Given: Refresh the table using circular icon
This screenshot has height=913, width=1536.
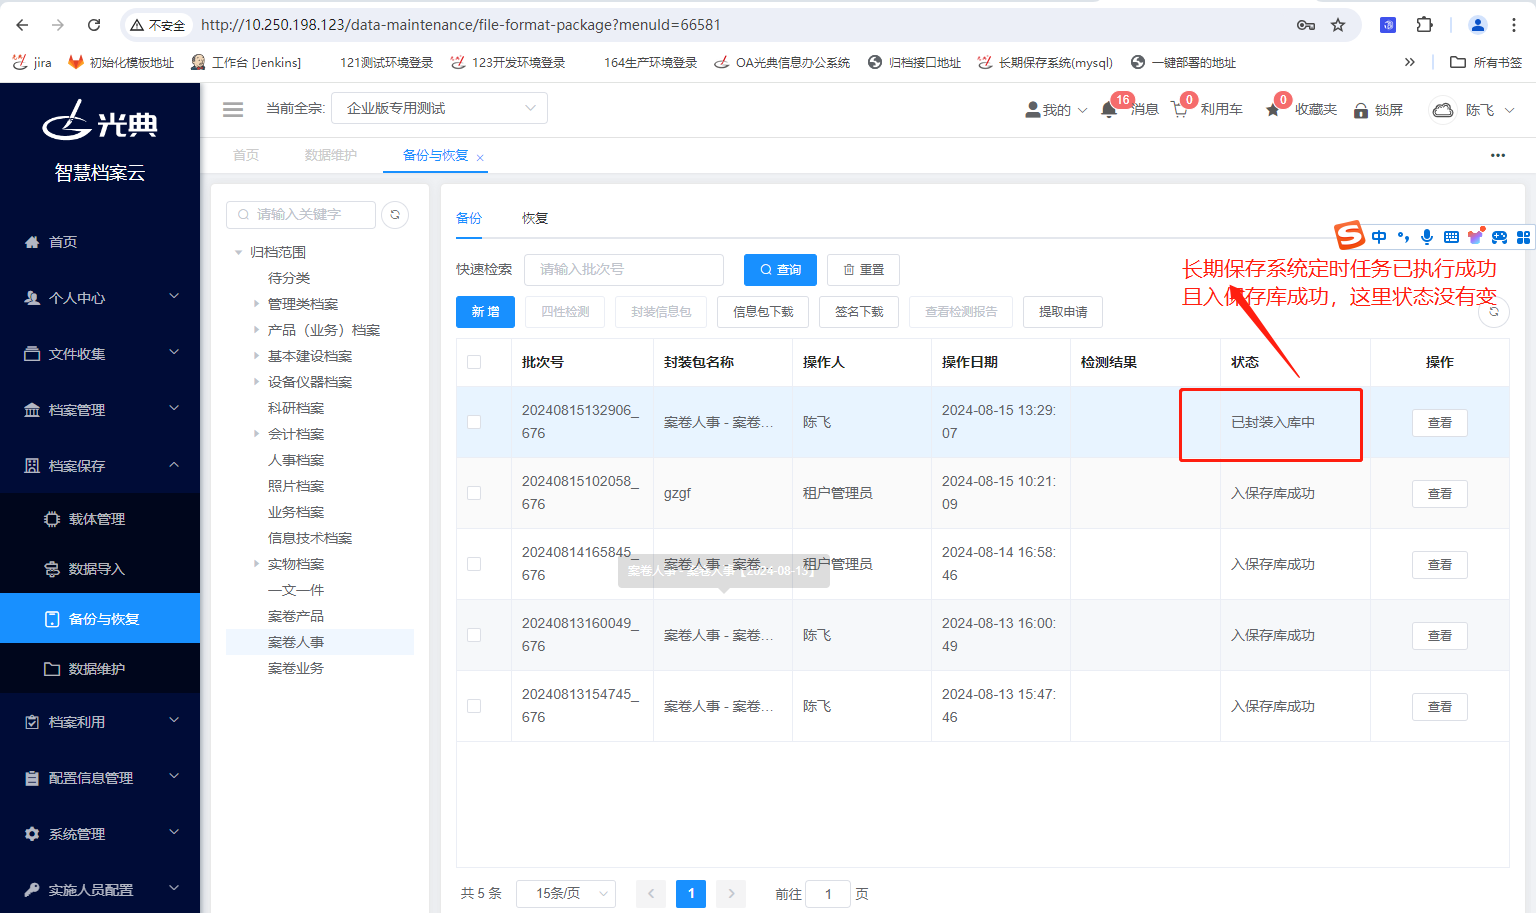Looking at the screenshot, I should pyautogui.click(x=1494, y=312).
